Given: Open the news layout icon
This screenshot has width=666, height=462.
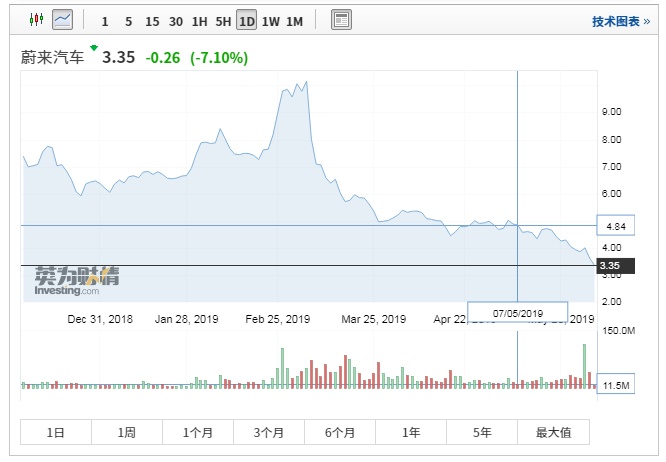Looking at the screenshot, I should pos(341,20).
